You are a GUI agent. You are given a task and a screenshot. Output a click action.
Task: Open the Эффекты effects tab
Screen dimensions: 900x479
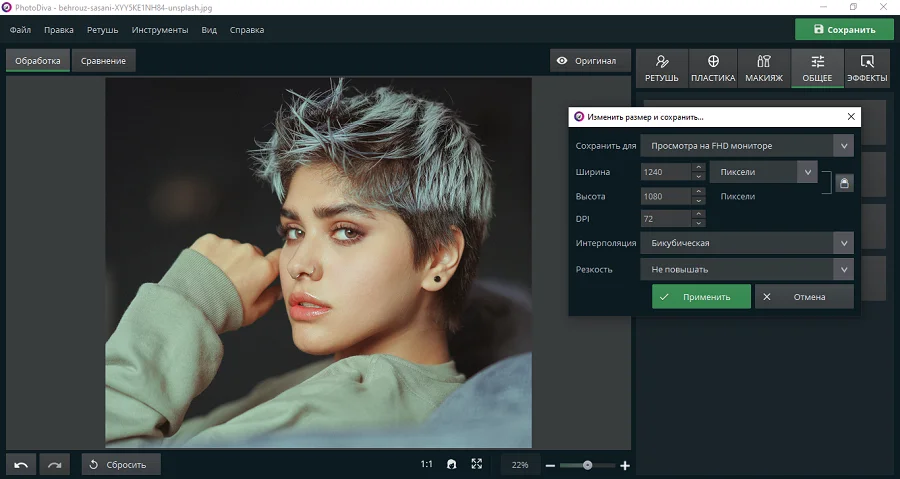point(866,68)
